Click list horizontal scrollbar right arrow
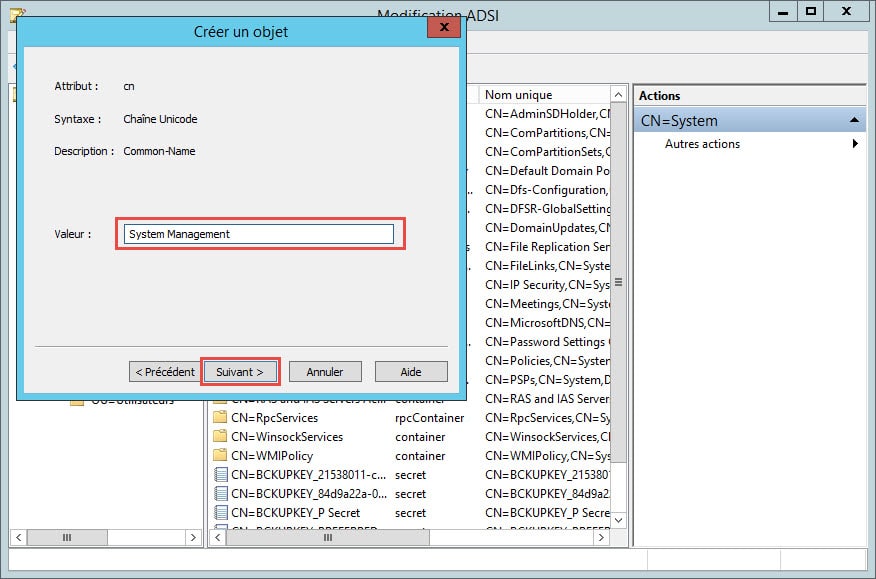 601,537
